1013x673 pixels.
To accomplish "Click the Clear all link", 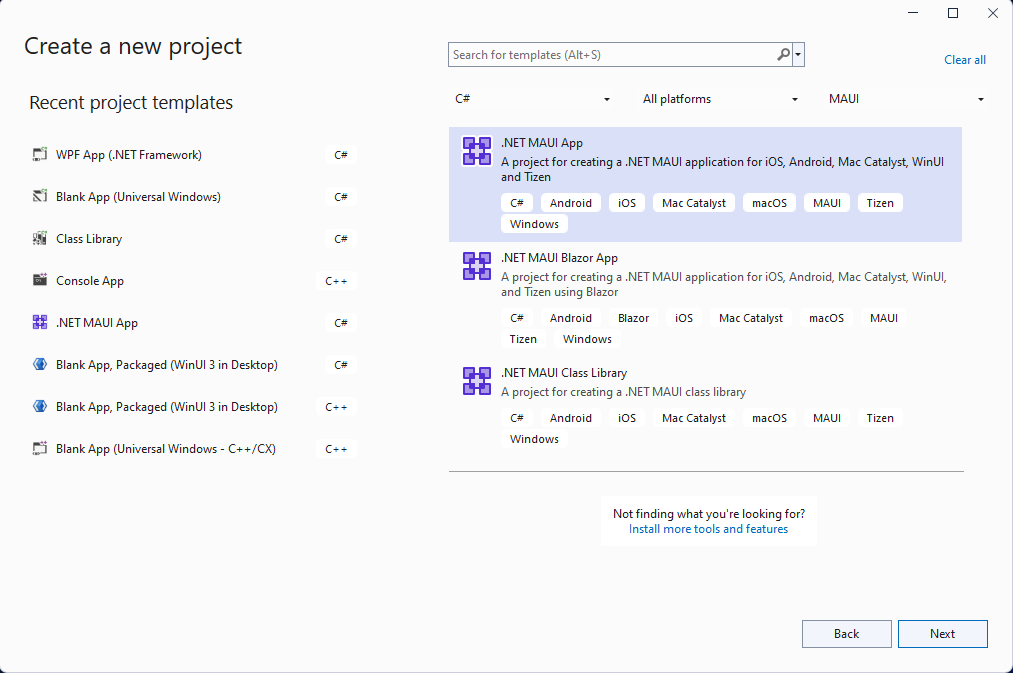I will coord(963,59).
